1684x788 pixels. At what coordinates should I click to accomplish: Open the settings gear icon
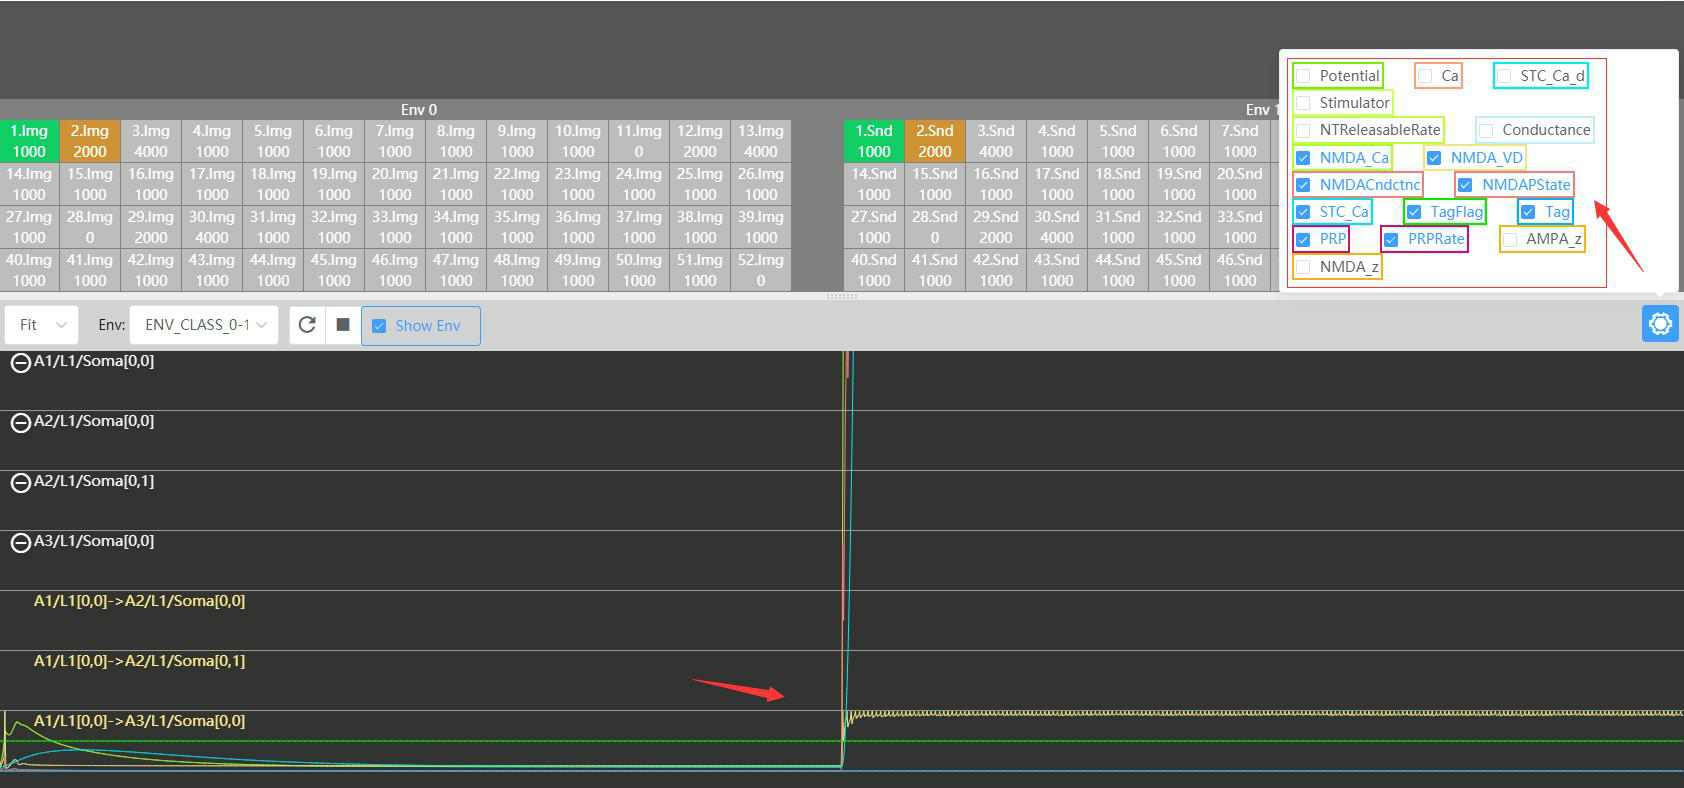1660,324
